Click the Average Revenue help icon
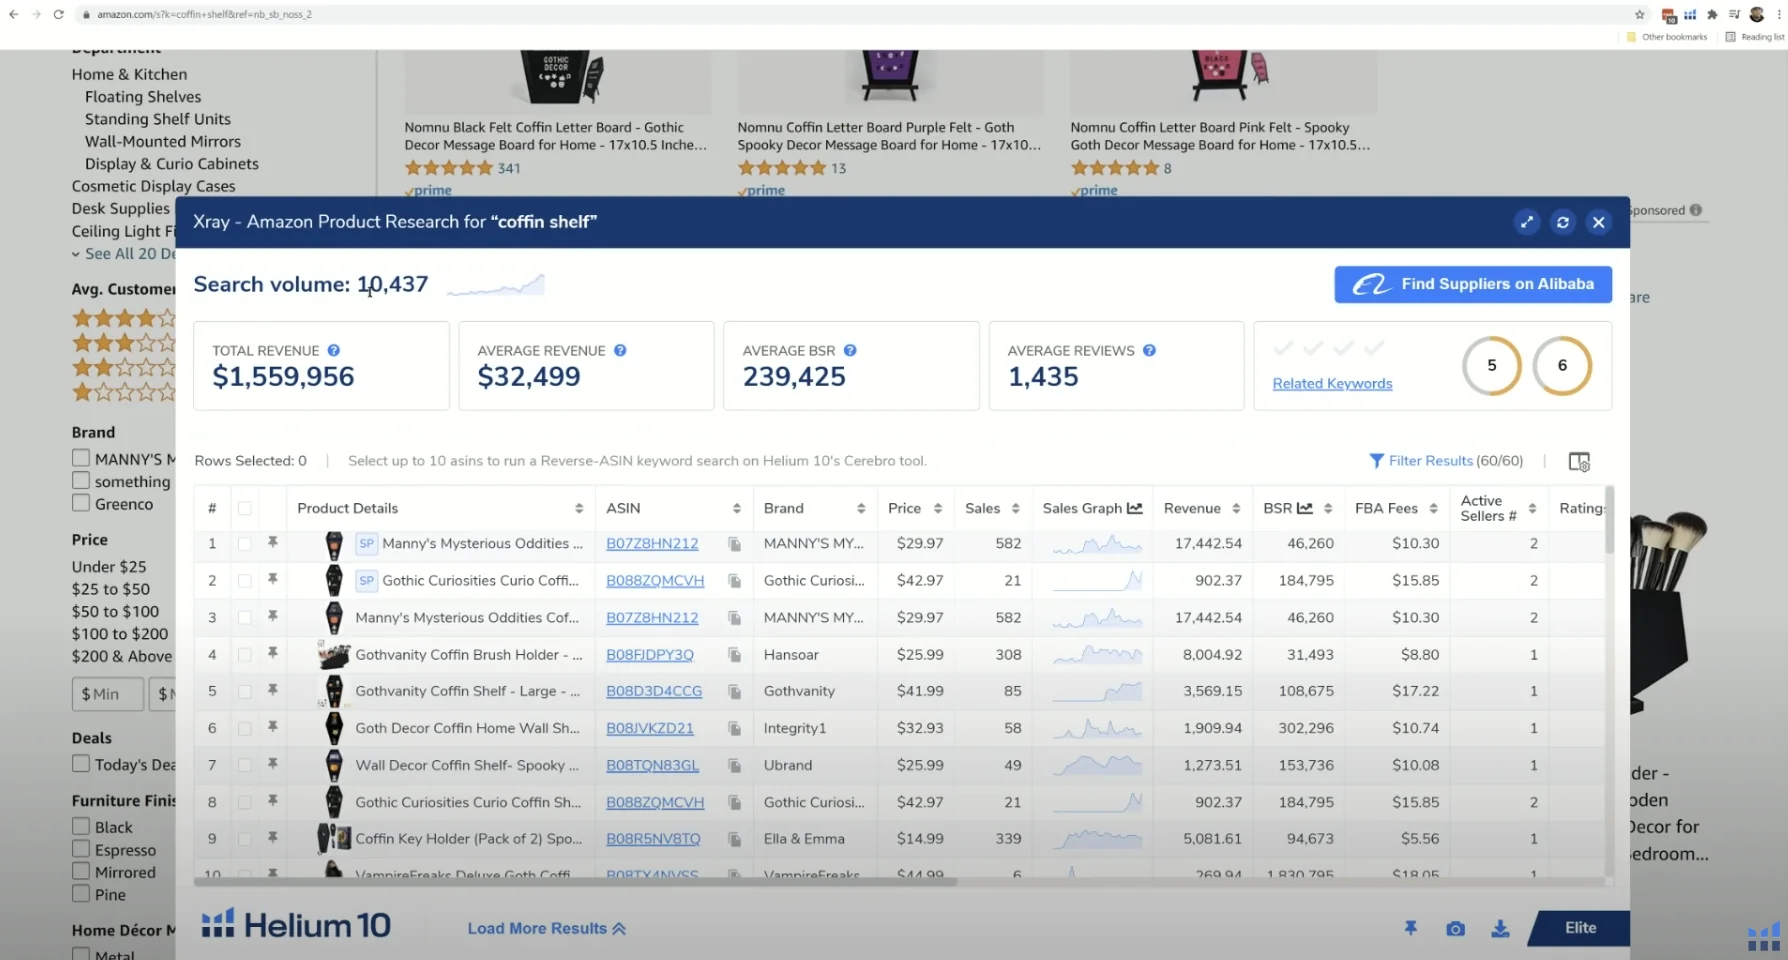Image resolution: width=1788 pixels, height=960 pixels. click(620, 350)
